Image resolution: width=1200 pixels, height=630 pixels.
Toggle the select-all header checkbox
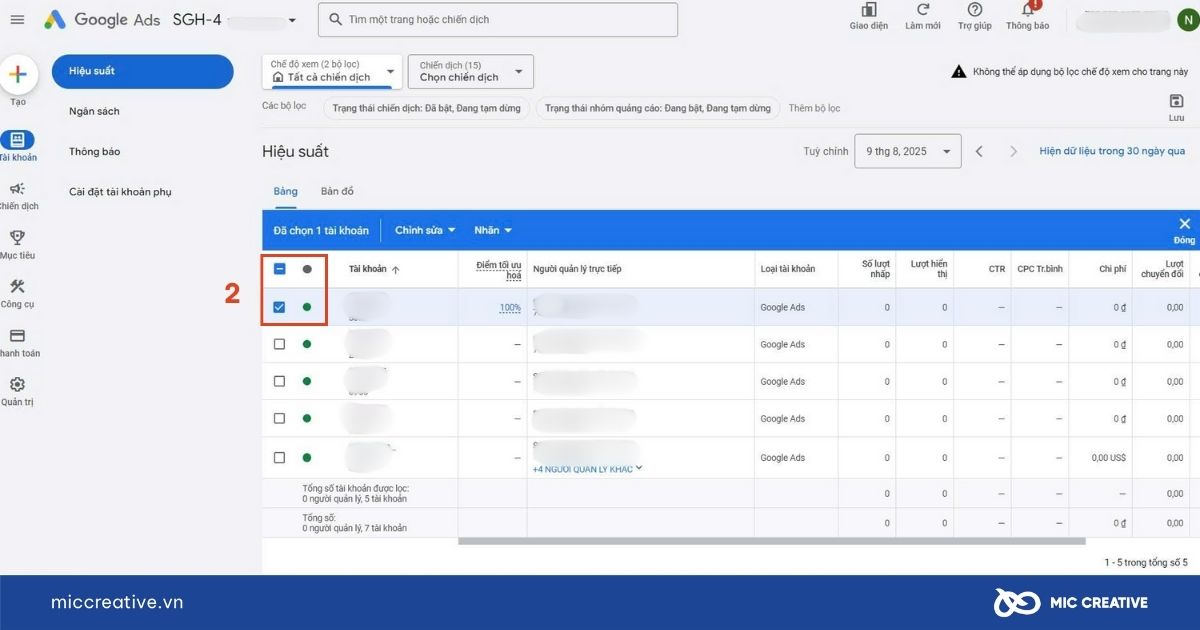tap(279, 269)
